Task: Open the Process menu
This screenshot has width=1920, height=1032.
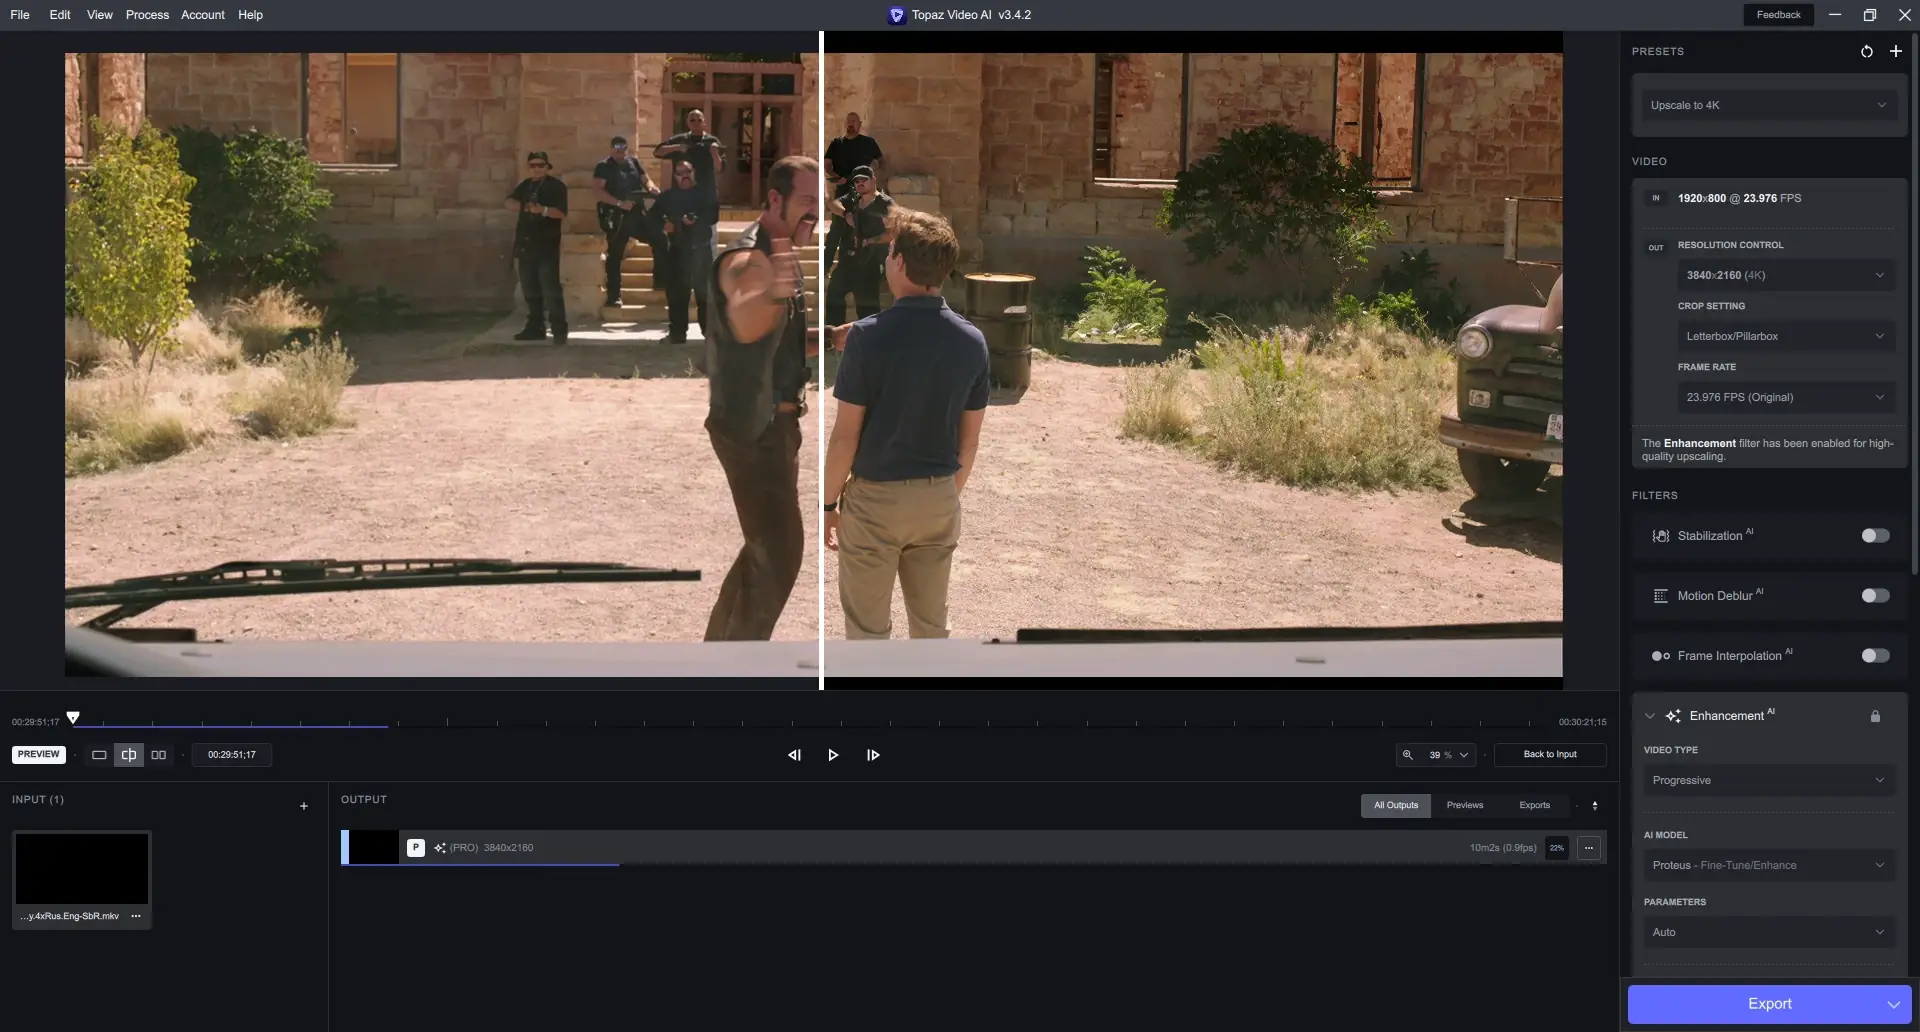Action: (147, 15)
